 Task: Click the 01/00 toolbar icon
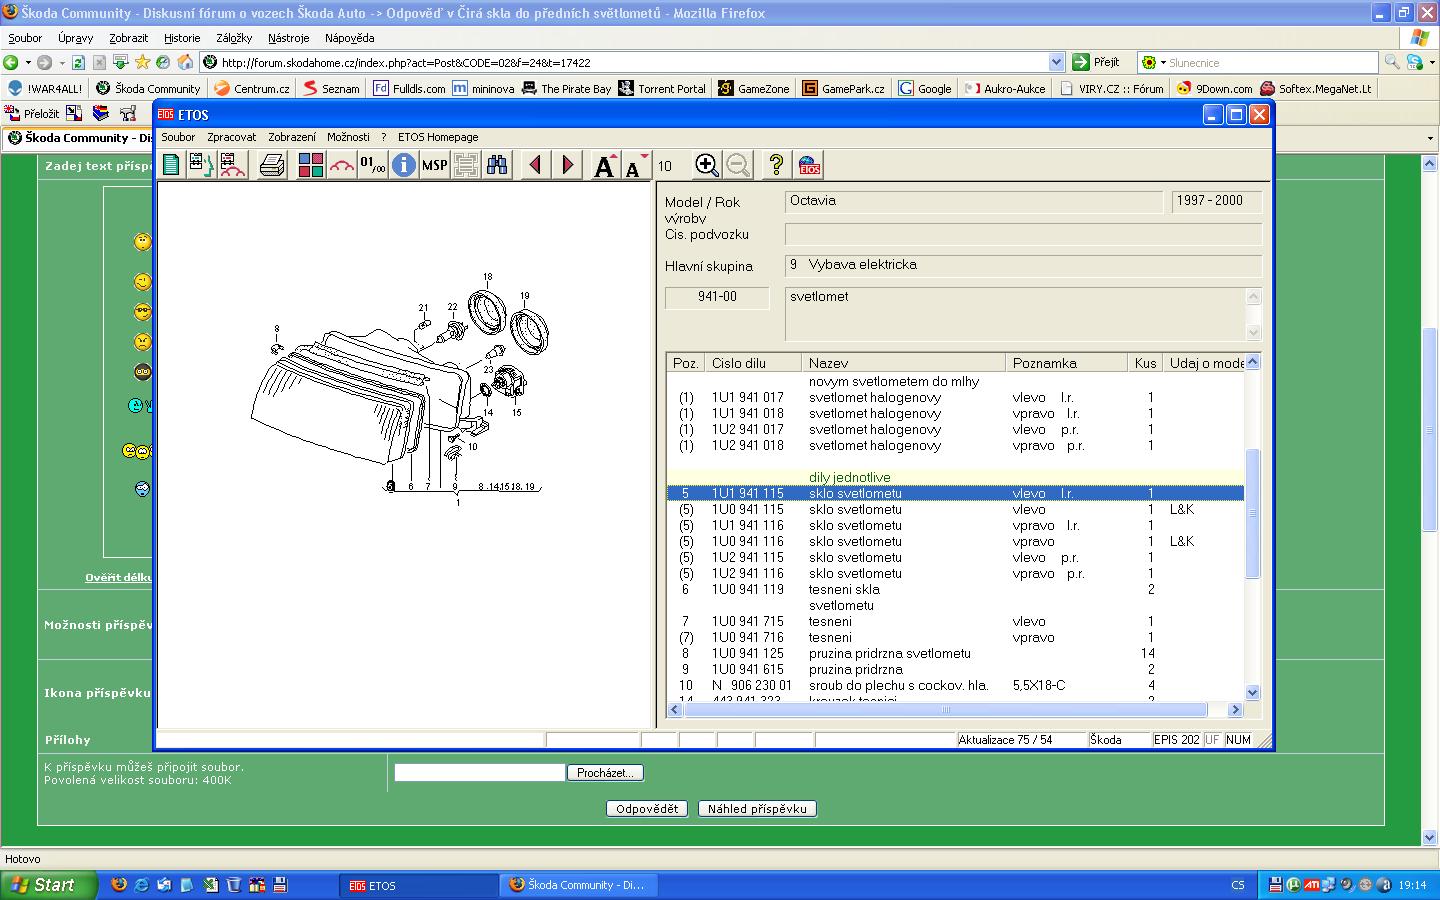(373, 165)
